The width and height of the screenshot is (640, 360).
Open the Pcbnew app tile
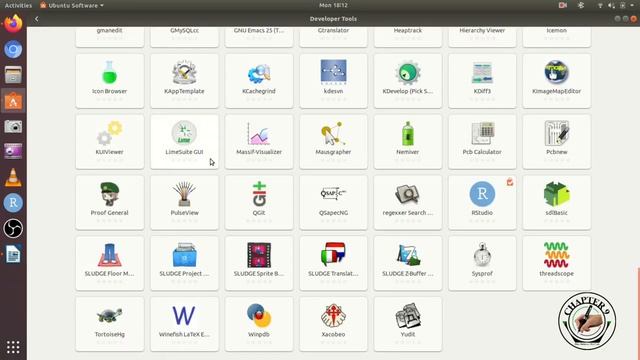click(x=557, y=142)
